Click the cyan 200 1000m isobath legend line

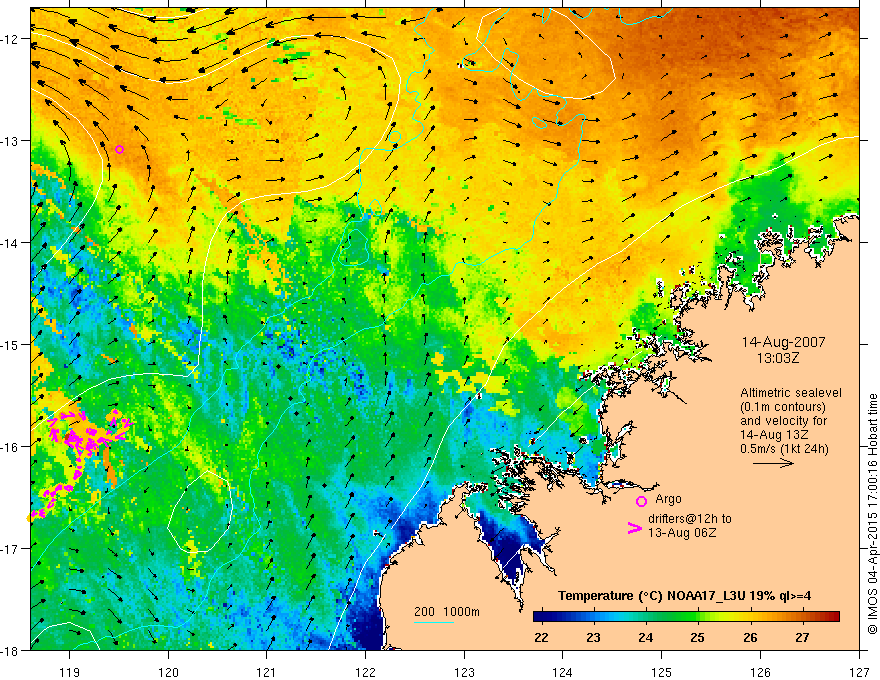434,622
